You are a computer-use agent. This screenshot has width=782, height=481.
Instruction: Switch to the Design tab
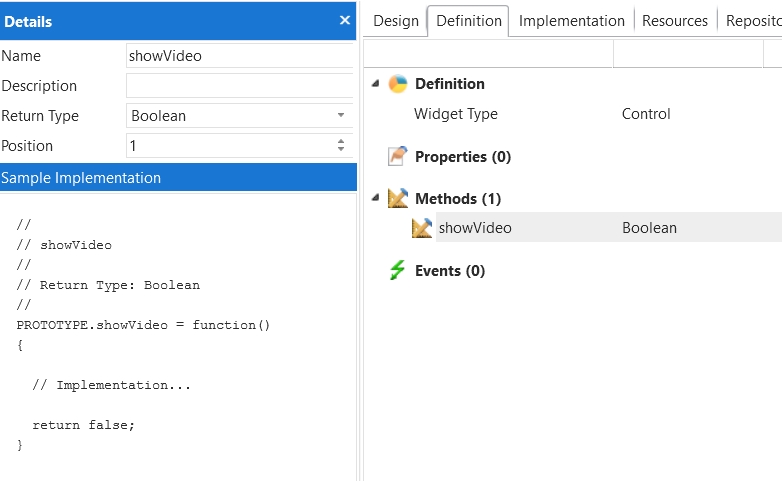click(x=396, y=21)
